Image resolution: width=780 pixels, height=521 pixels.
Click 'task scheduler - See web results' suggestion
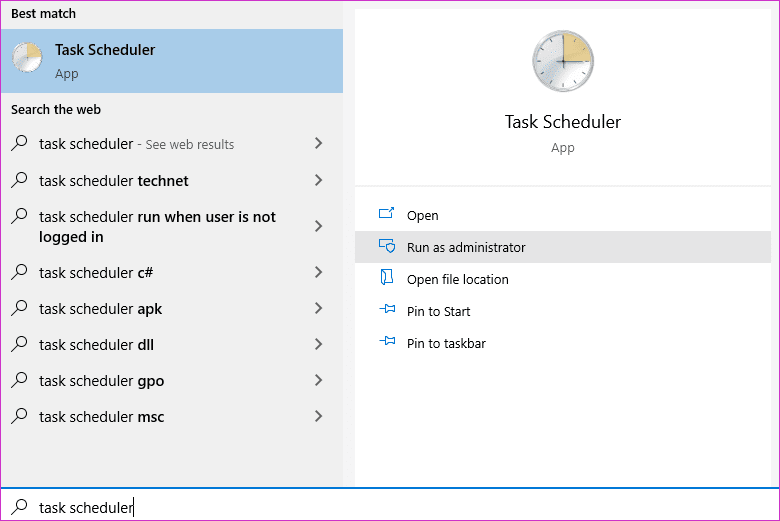point(172,143)
